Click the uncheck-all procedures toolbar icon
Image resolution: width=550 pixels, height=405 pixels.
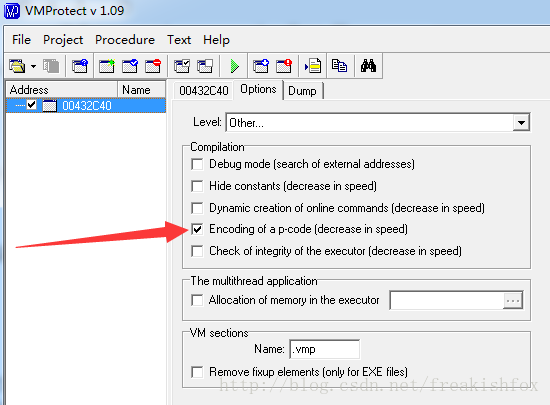205,66
